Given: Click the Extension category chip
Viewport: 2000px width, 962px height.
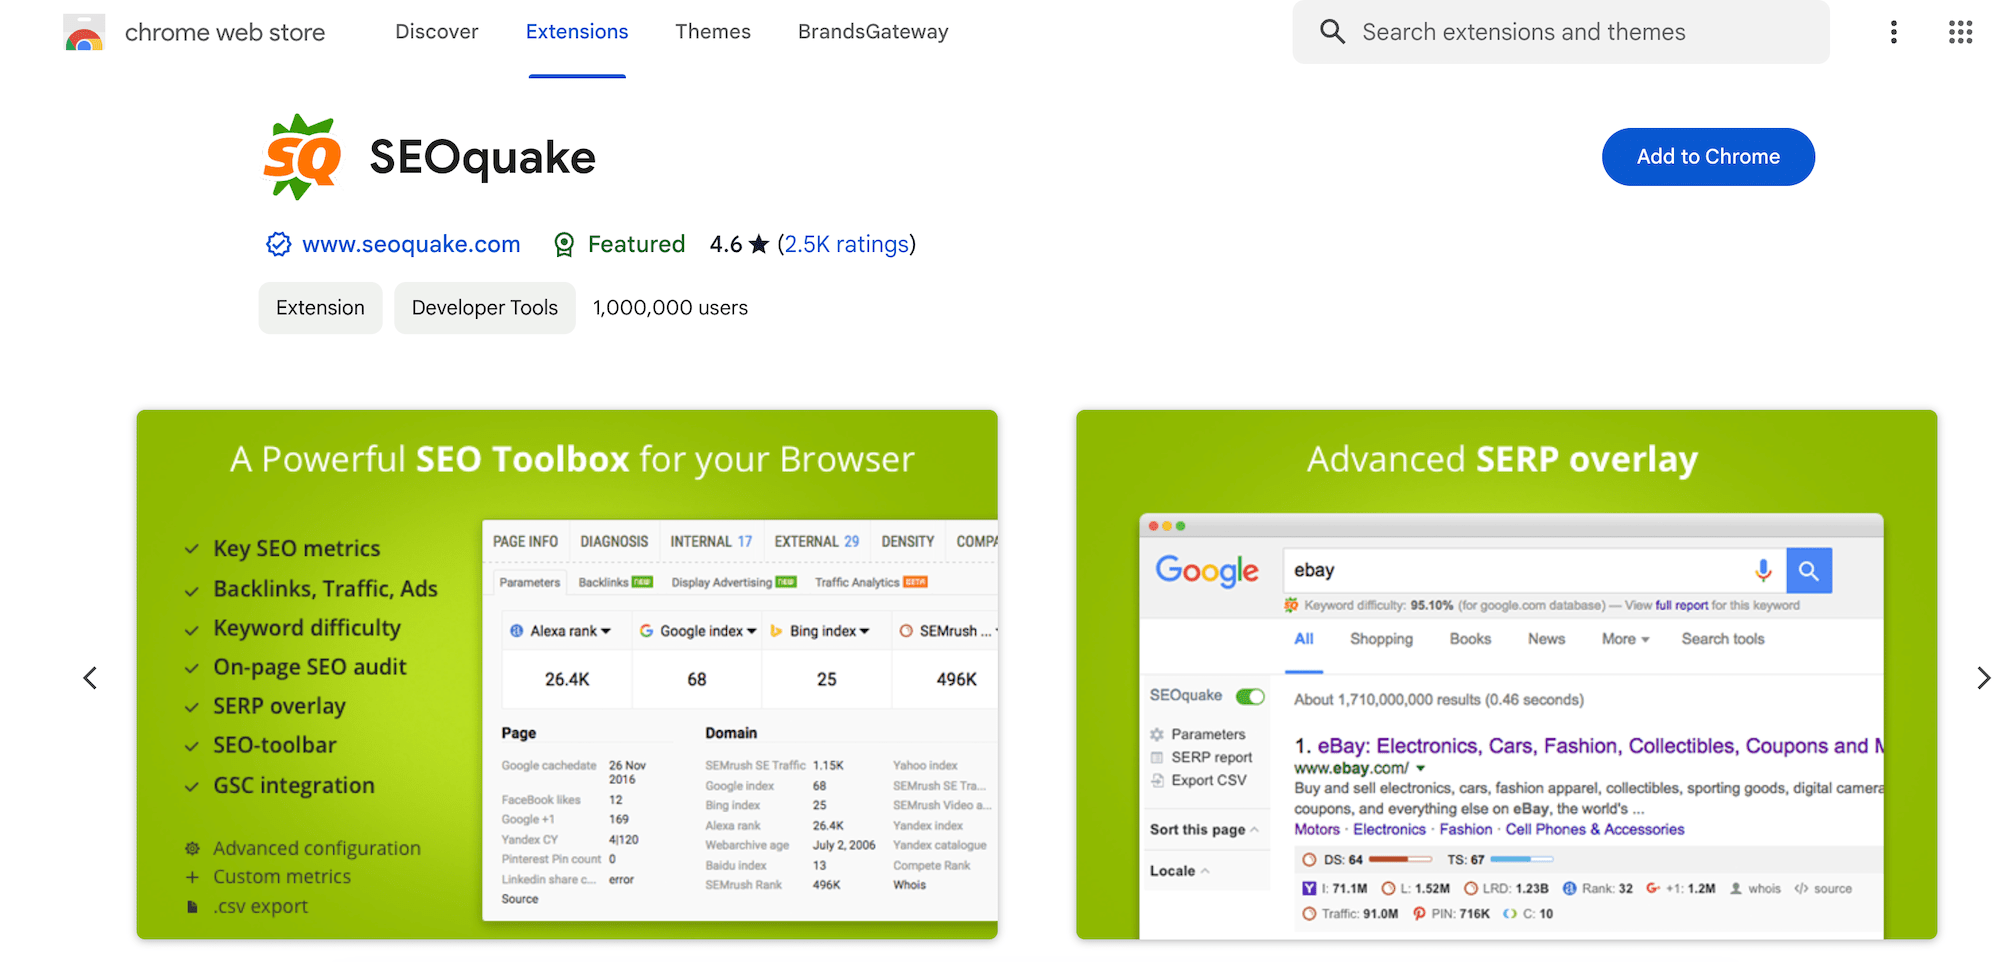Looking at the screenshot, I should (320, 308).
